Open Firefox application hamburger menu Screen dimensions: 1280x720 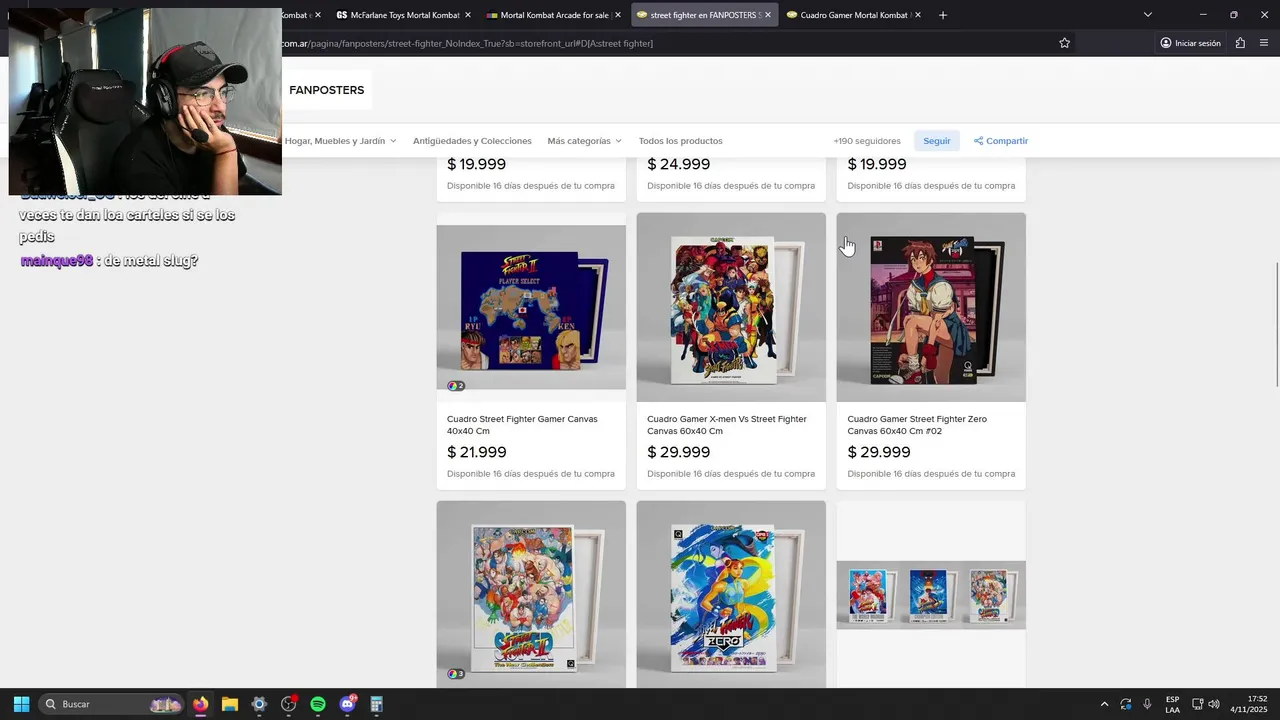(x=1264, y=43)
